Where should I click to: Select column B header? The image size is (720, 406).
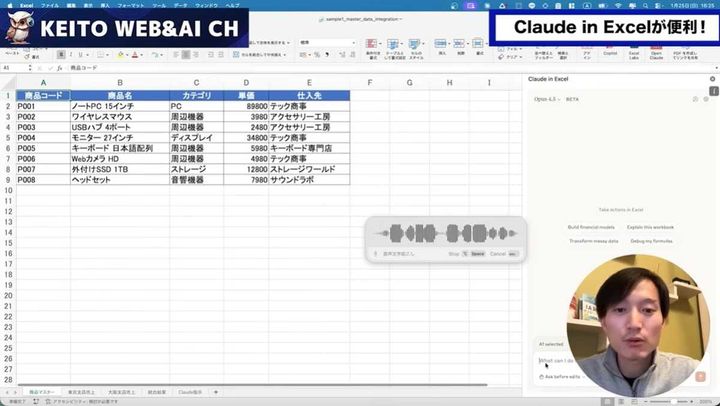(120, 83)
